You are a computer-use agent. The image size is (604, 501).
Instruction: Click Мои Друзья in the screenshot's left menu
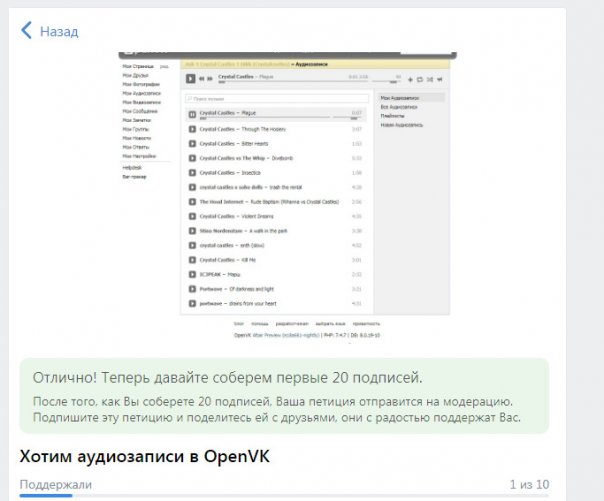pos(135,75)
